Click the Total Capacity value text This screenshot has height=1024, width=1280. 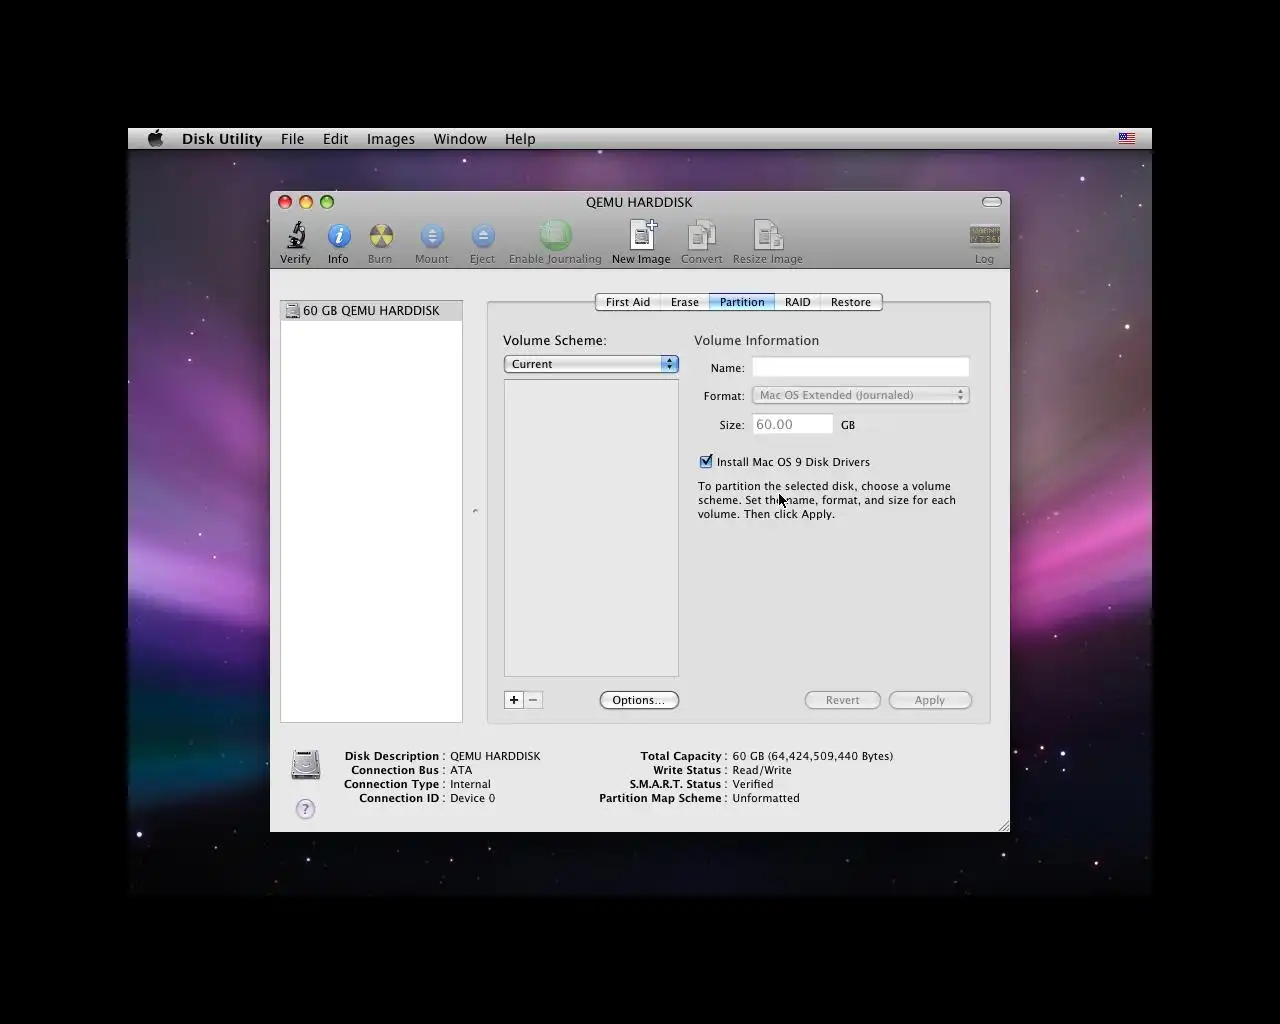click(813, 756)
